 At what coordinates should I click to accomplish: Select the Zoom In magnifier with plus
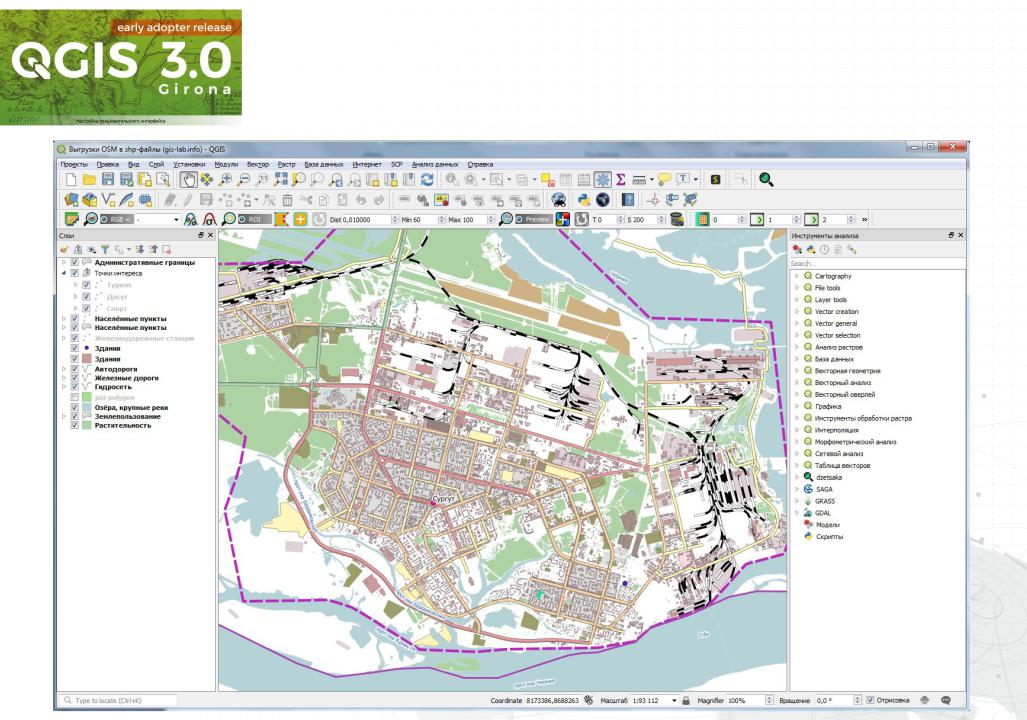[x=225, y=180]
